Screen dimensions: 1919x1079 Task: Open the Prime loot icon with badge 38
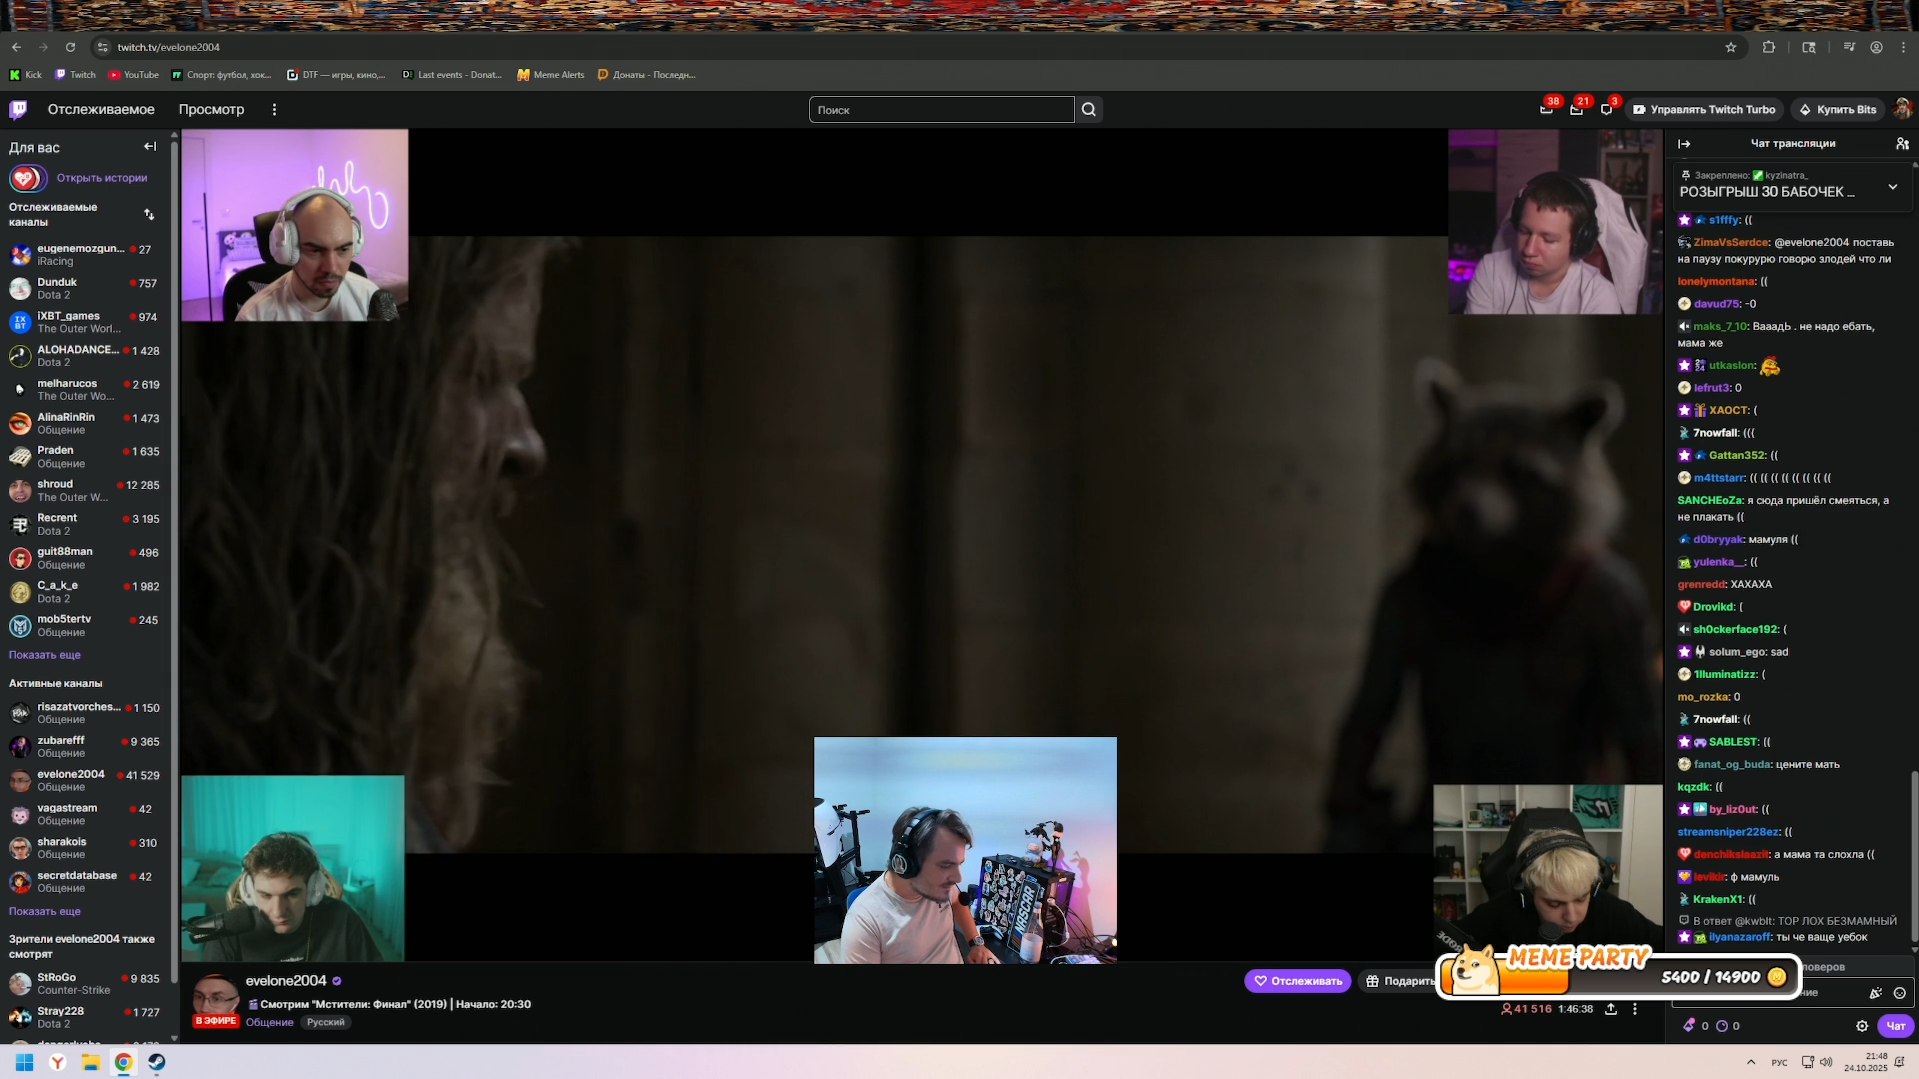coord(1546,109)
